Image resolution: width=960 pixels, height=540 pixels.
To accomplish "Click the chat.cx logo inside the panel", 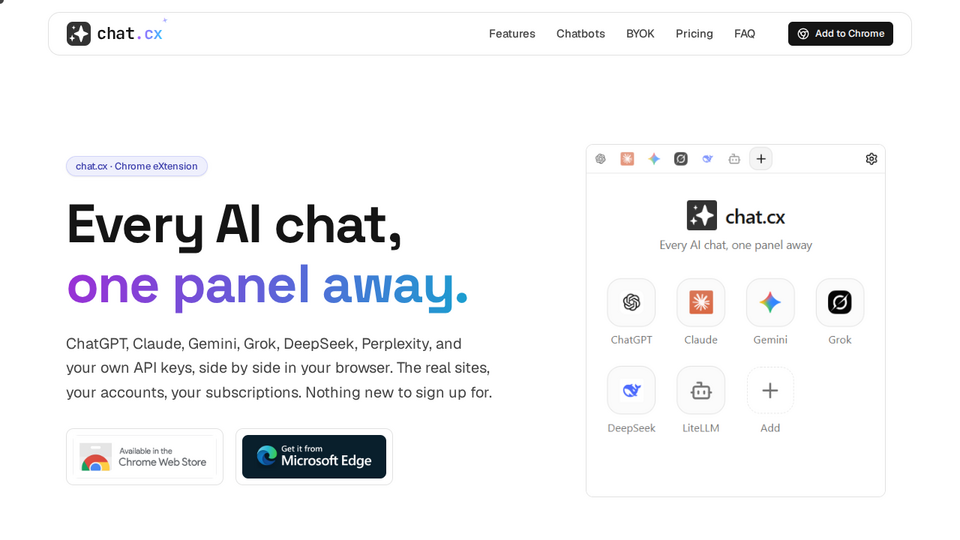I will click(735, 216).
